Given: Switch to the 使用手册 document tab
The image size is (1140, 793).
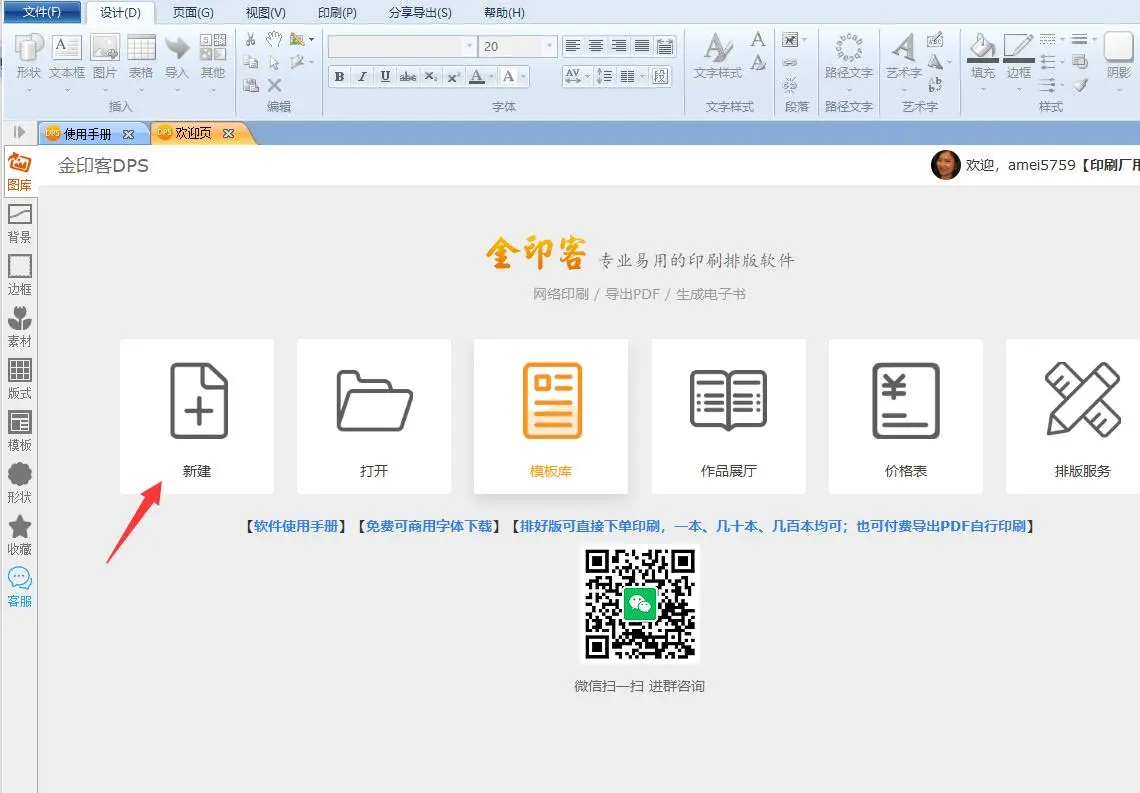Looking at the screenshot, I should [x=87, y=133].
